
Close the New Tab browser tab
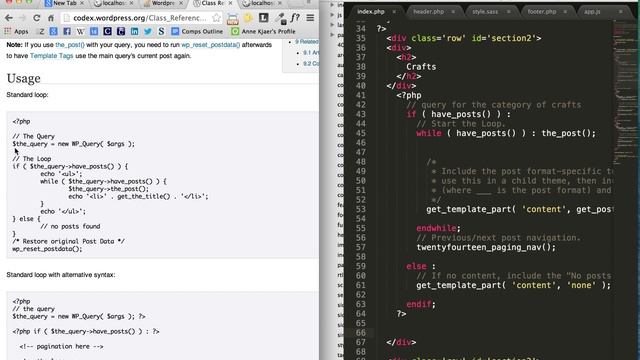[82, 3]
